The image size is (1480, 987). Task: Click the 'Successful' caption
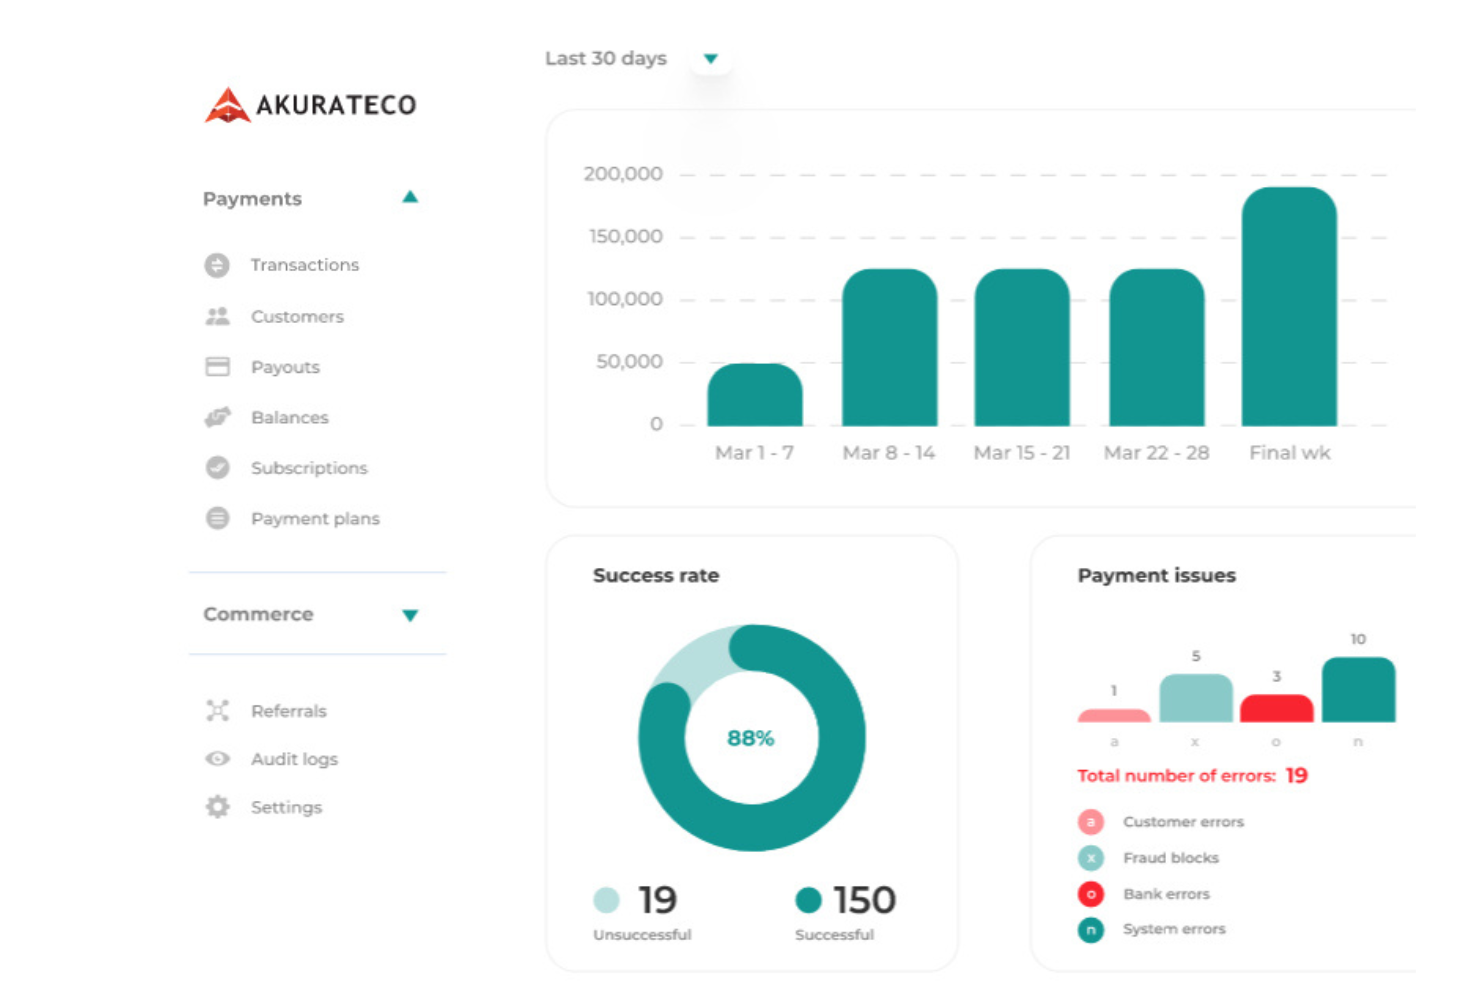834,935
